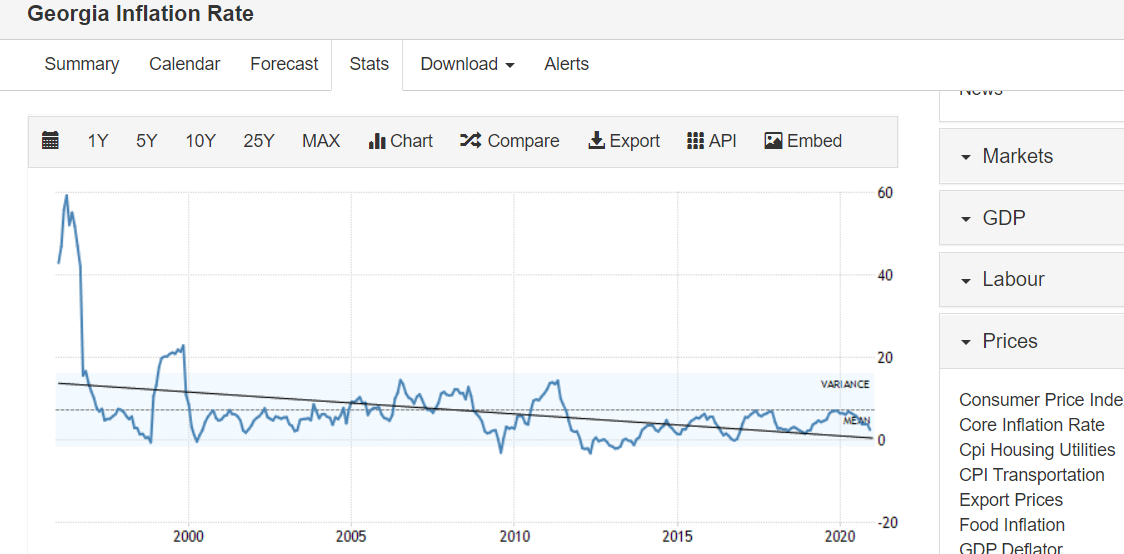
Task: Open the Calendar tab
Action: click(184, 64)
